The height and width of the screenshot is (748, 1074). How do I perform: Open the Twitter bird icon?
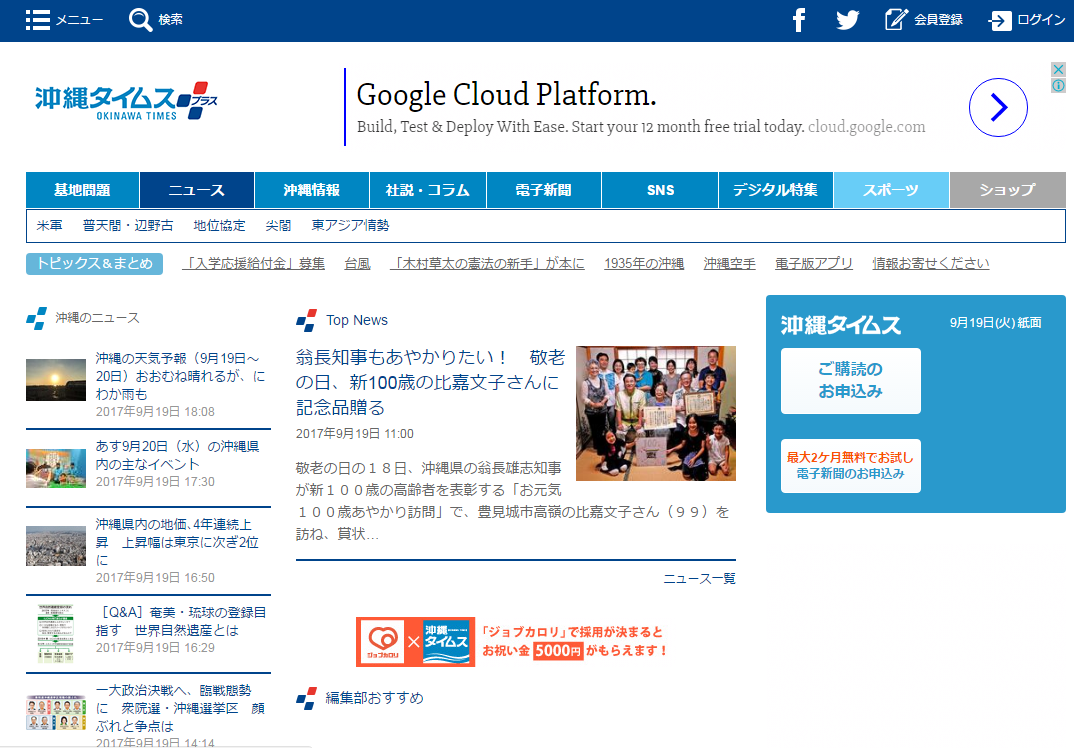[847, 20]
